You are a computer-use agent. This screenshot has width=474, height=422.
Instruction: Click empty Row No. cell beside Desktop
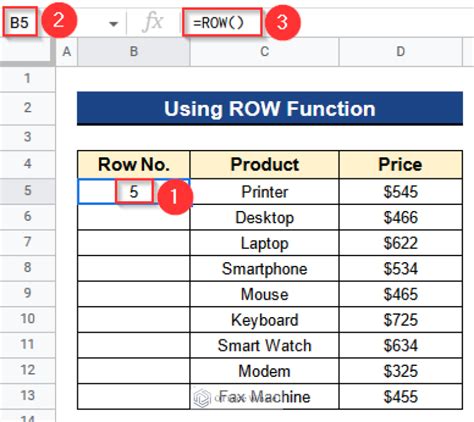click(x=134, y=217)
